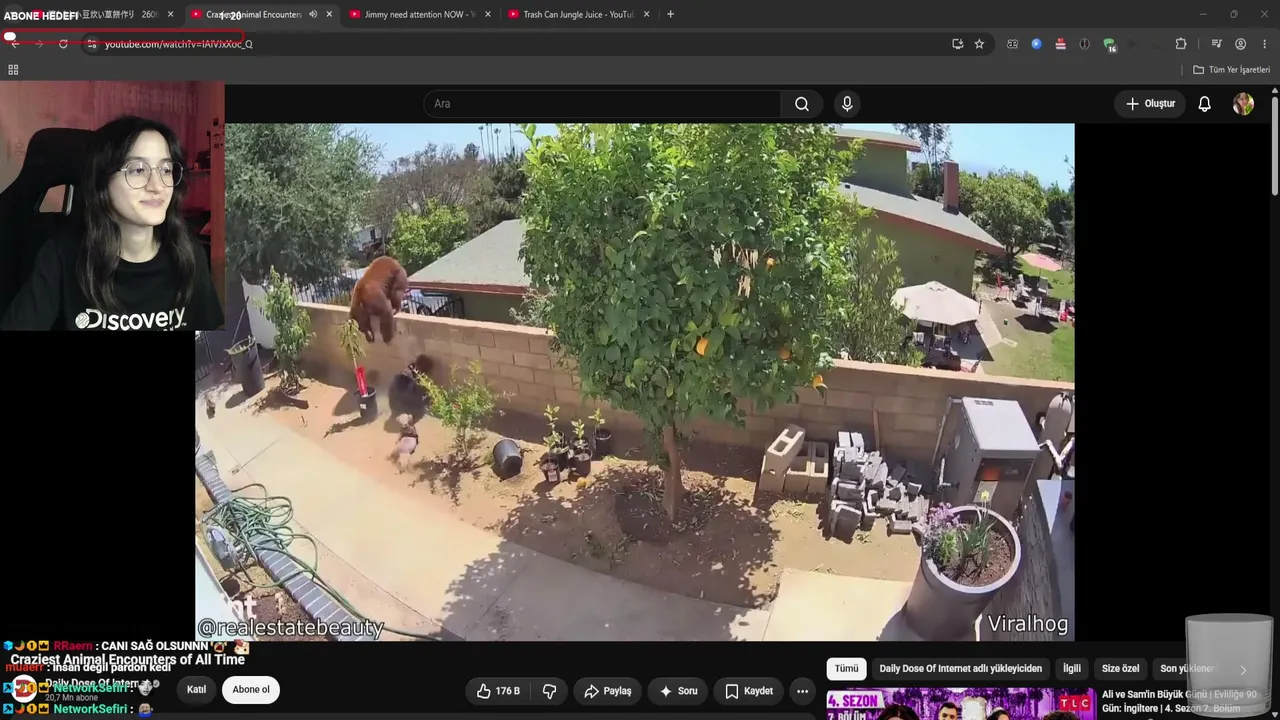The image size is (1280, 720).
Task: Switch to Trash Can Jungle Juice tab
Action: click(x=578, y=14)
